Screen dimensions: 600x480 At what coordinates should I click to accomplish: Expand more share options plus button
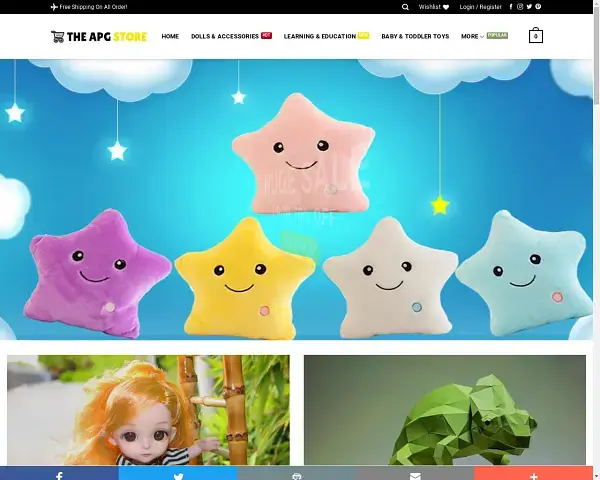[535, 474]
